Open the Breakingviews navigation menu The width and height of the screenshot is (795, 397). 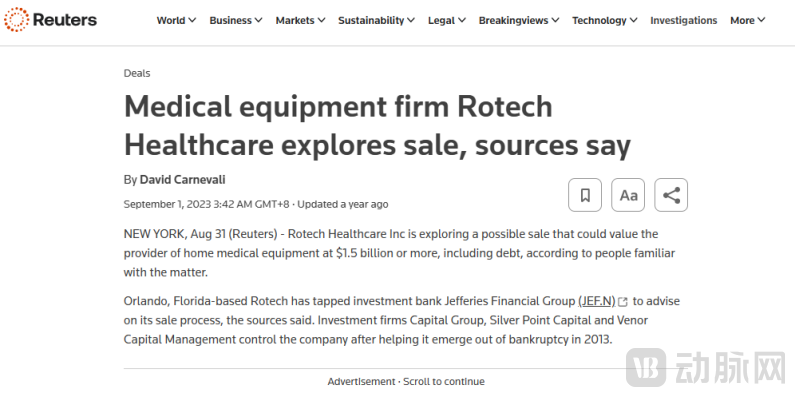tap(519, 20)
